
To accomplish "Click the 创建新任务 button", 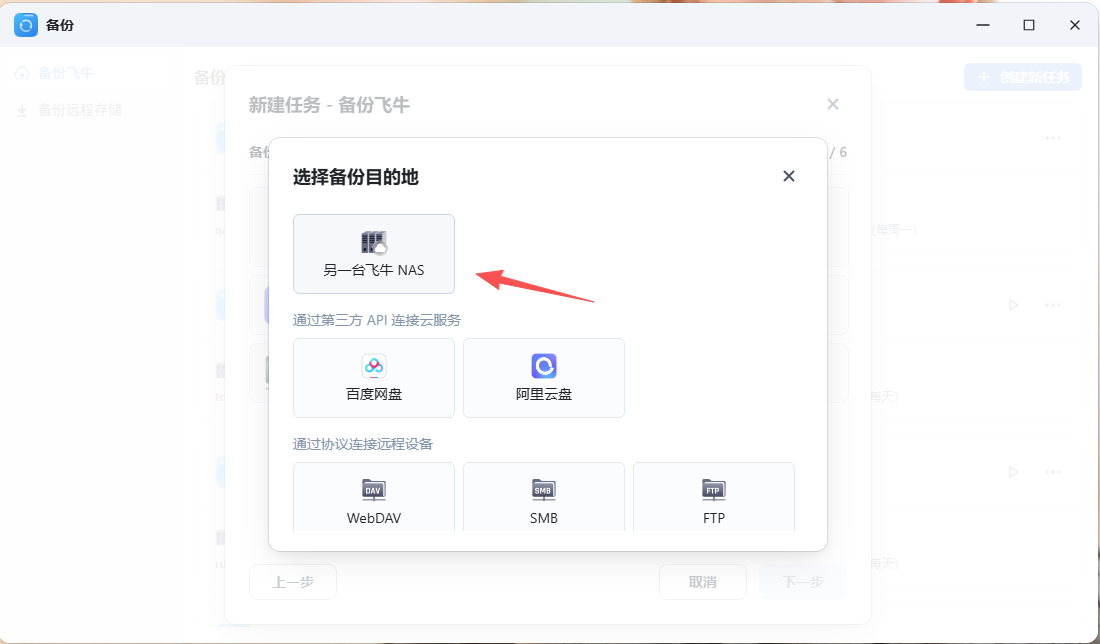I will [1023, 77].
